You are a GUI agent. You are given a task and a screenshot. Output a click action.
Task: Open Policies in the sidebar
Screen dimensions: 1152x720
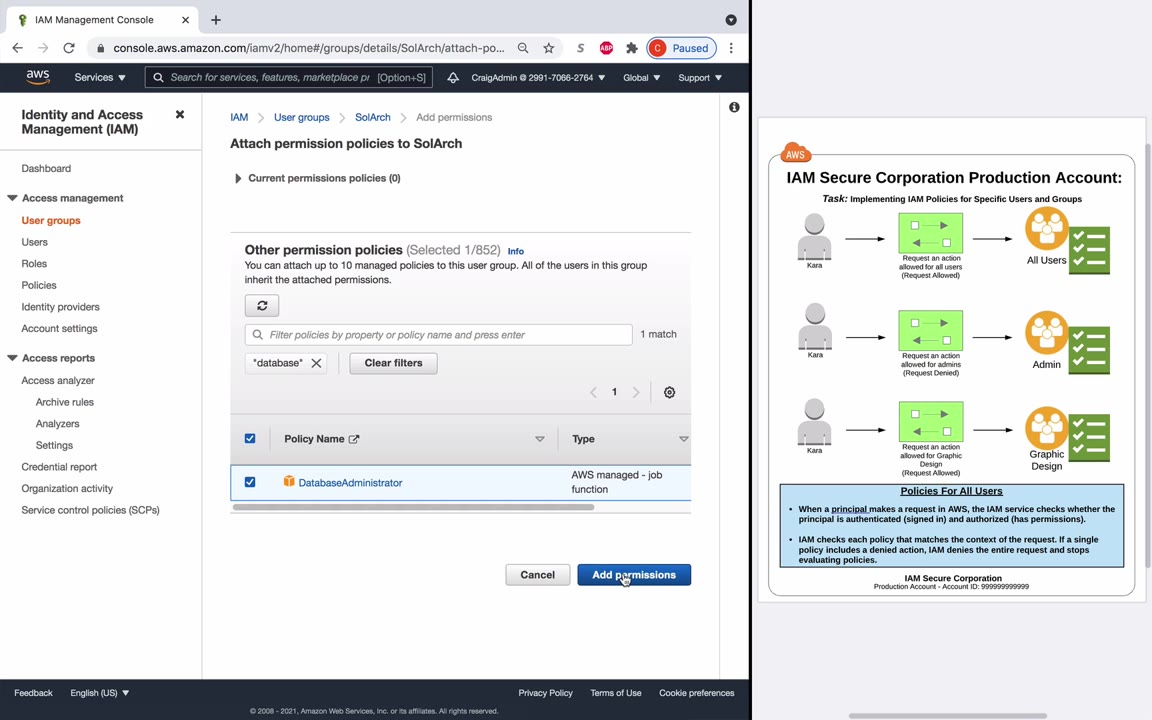coord(39,285)
